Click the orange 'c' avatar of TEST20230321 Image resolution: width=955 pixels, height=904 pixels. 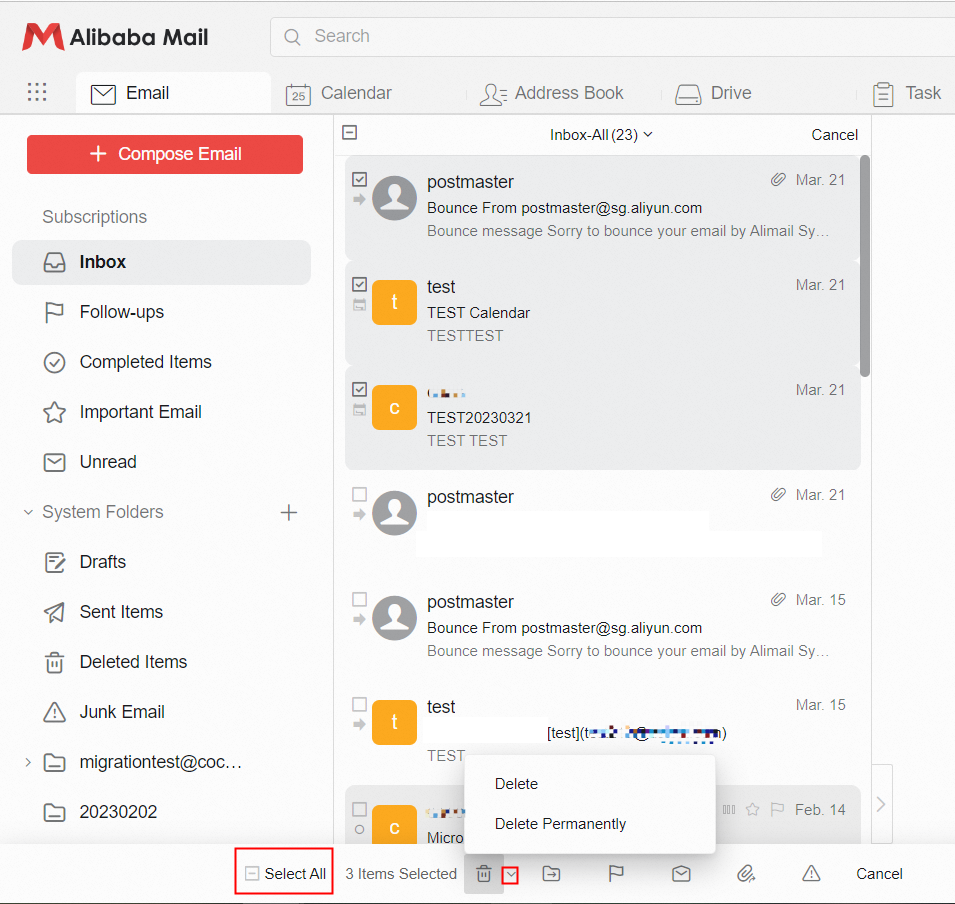tap(395, 408)
